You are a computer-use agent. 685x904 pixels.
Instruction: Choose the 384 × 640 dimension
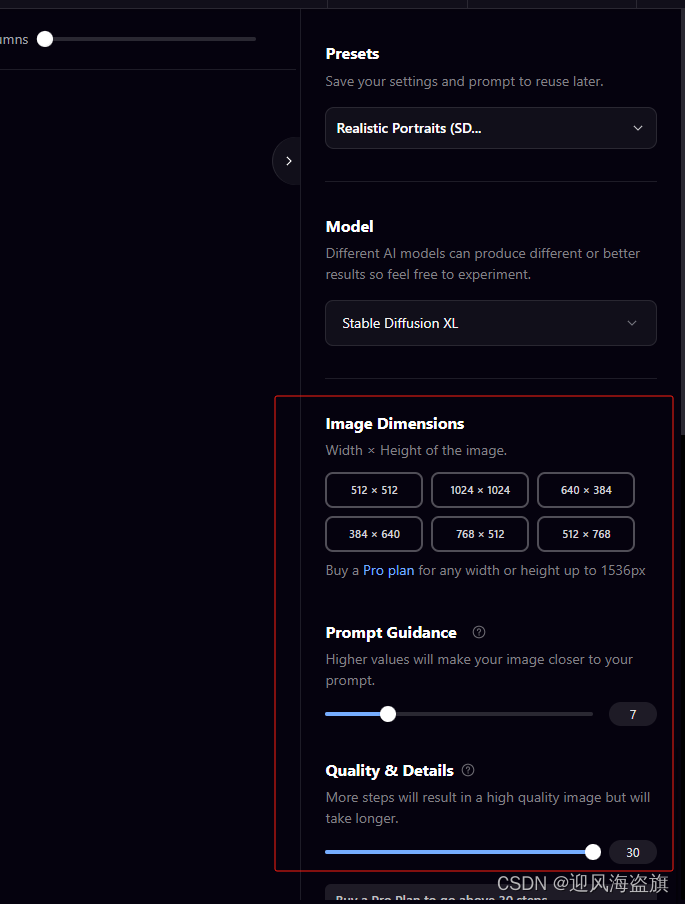(374, 534)
